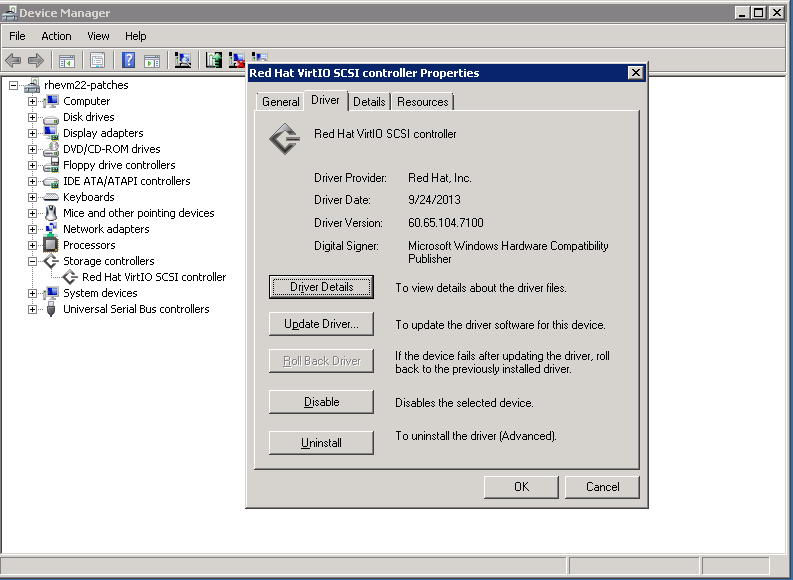Viewport: 793px width, 580px height.
Task: Expand the Computer node
Action: pos(32,101)
